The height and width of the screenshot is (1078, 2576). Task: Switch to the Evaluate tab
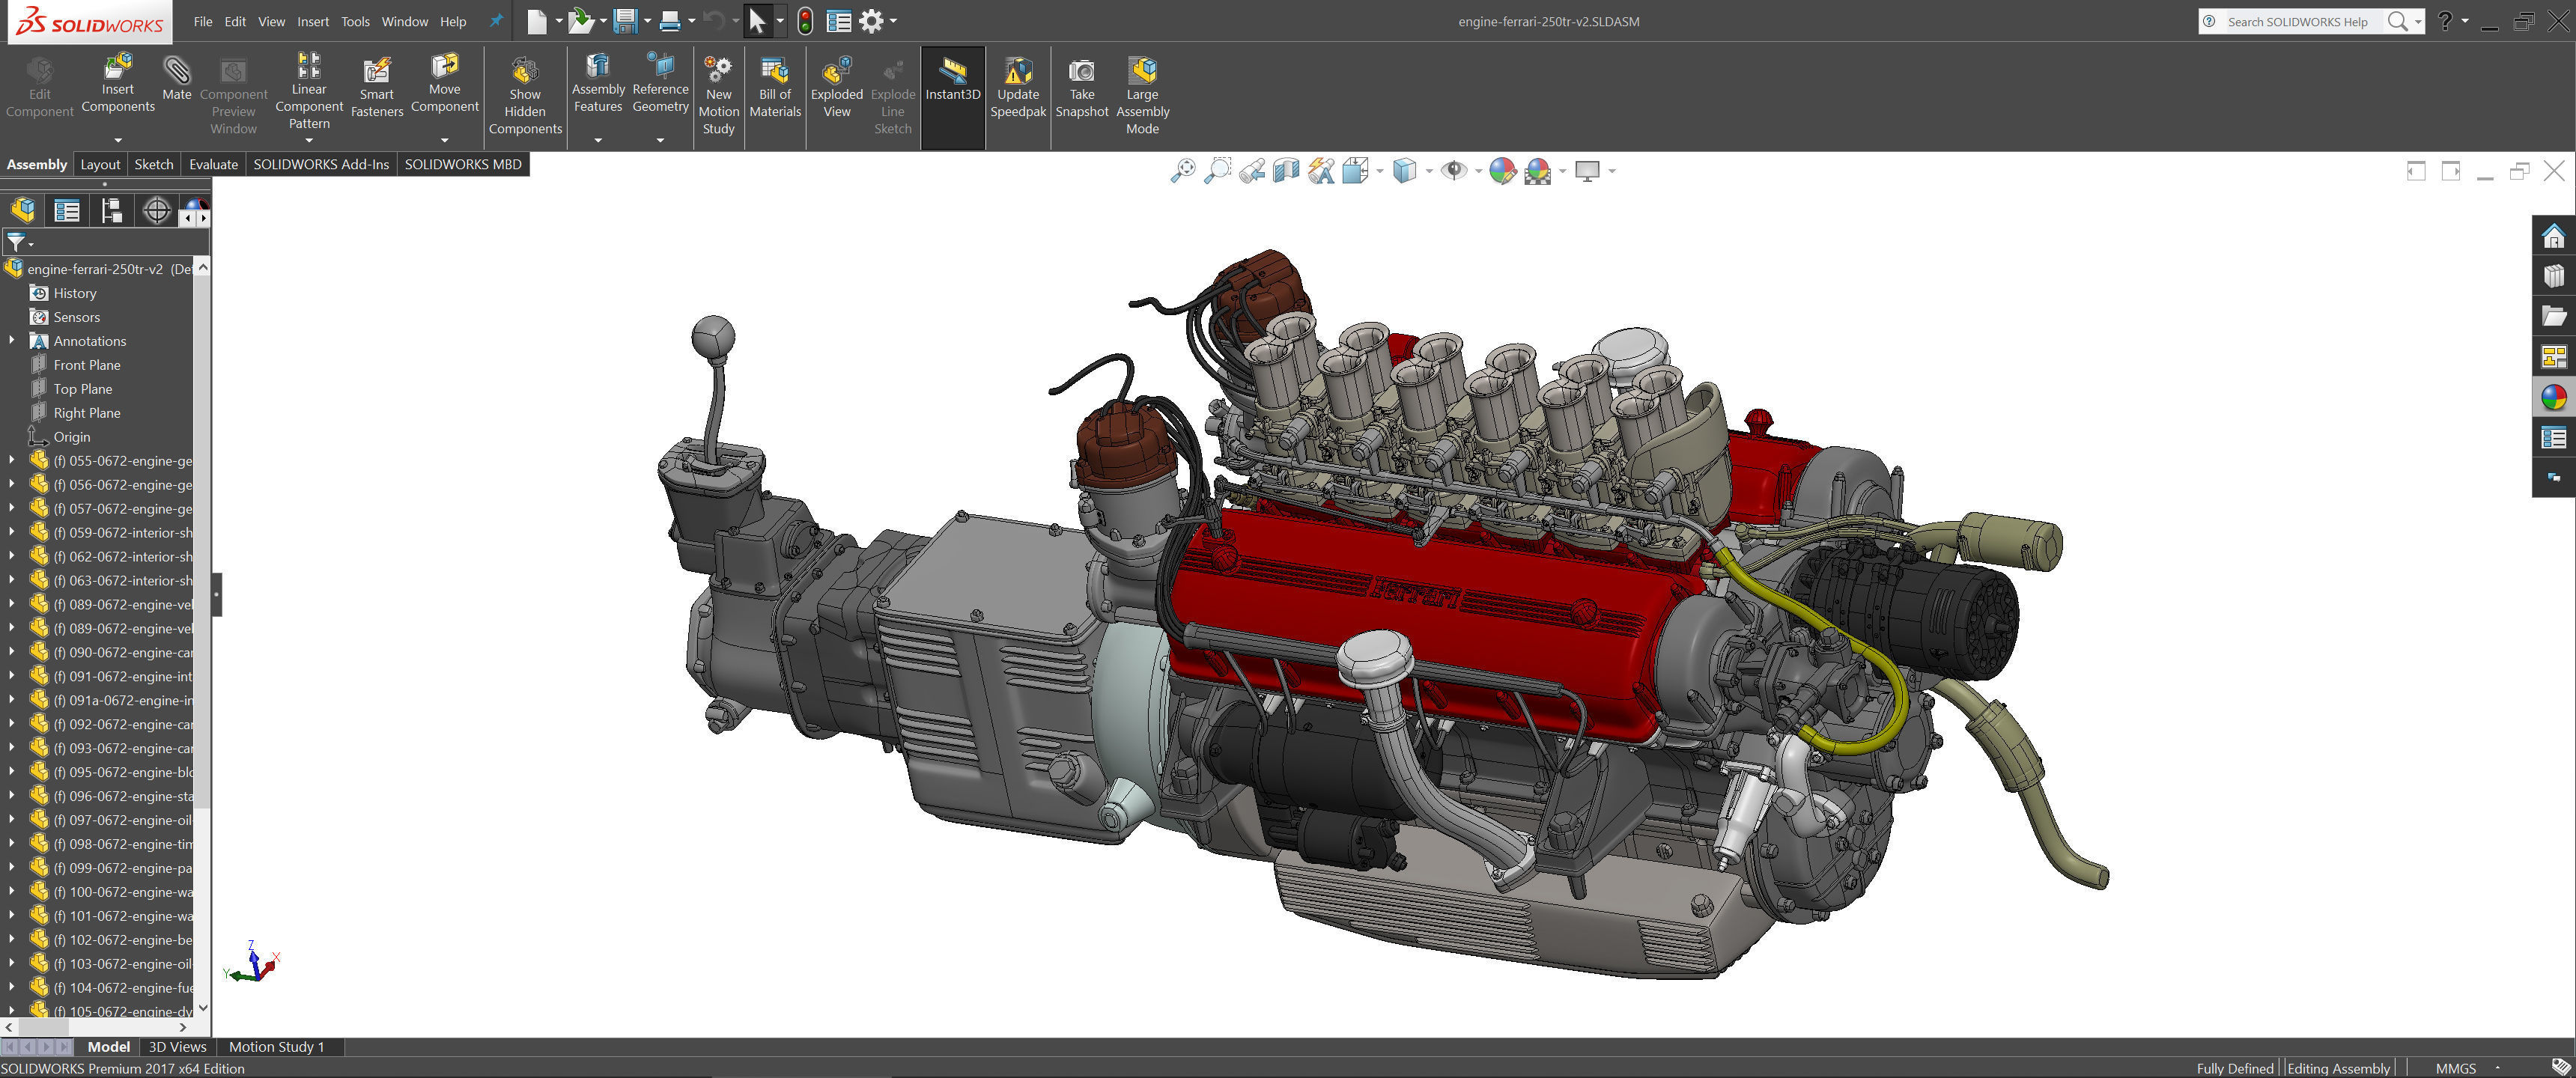point(213,164)
